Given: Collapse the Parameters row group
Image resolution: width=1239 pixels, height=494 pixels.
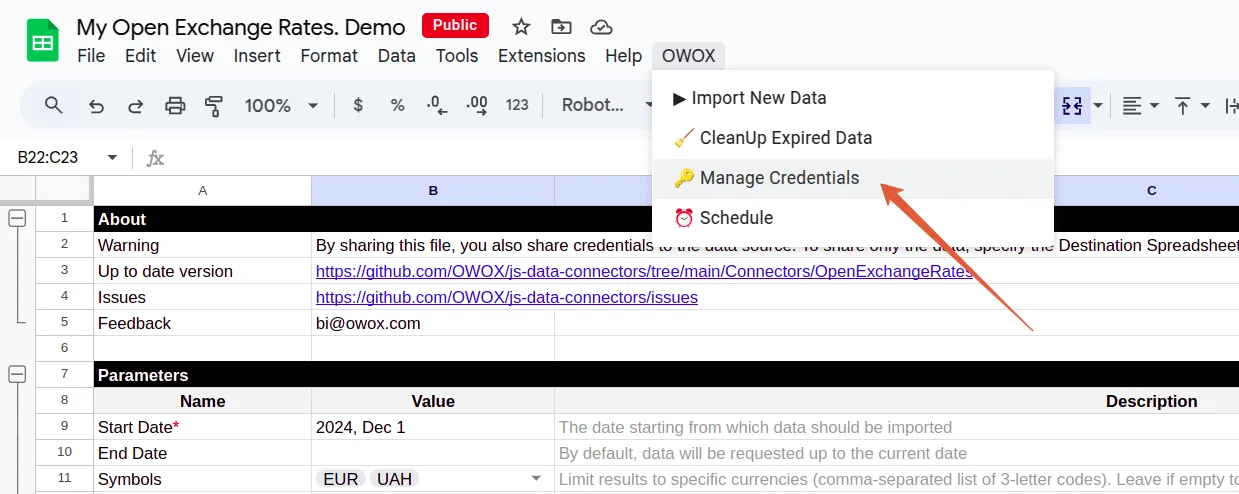Looking at the screenshot, I should tap(17, 375).
